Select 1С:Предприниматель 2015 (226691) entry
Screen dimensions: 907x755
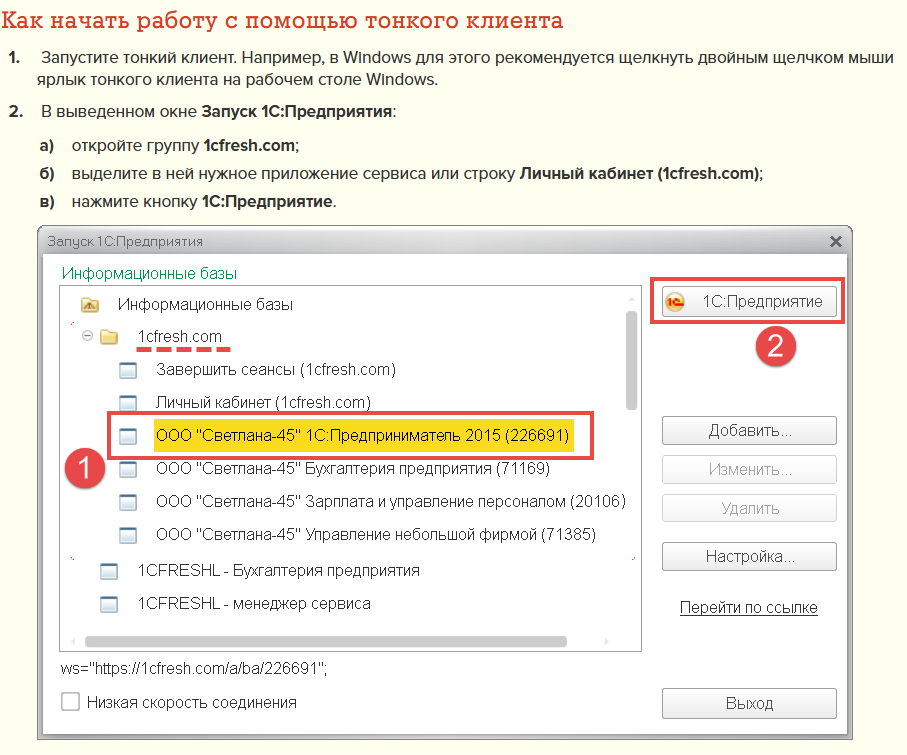pyautogui.click(x=363, y=435)
